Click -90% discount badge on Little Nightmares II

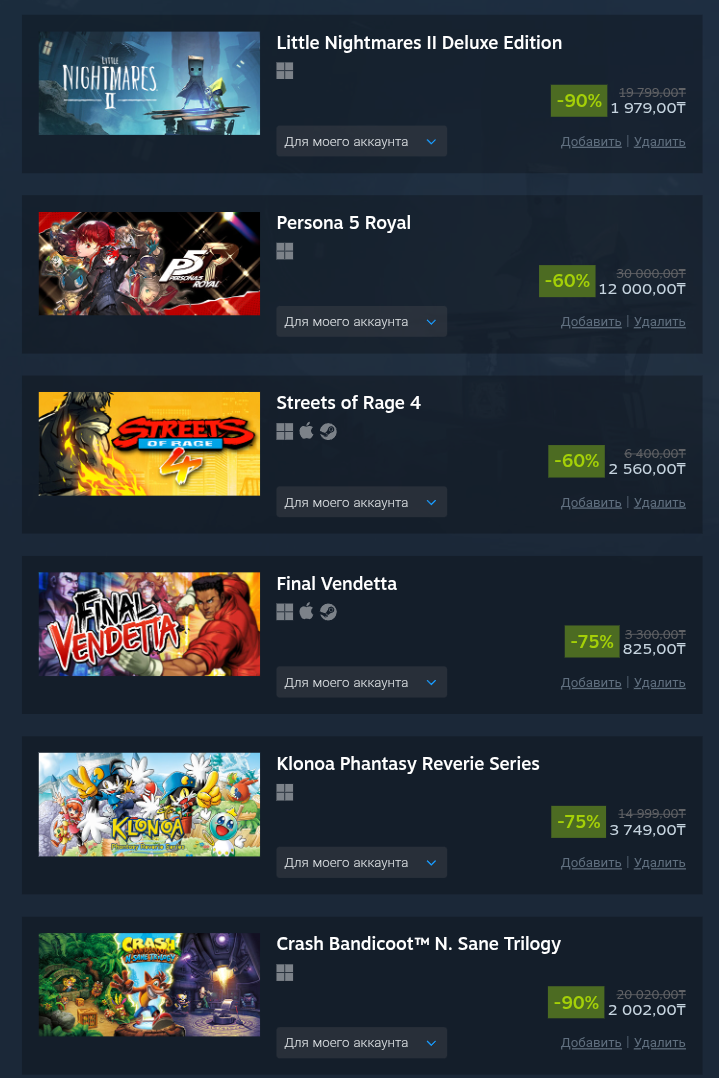[x=579, y=100]
